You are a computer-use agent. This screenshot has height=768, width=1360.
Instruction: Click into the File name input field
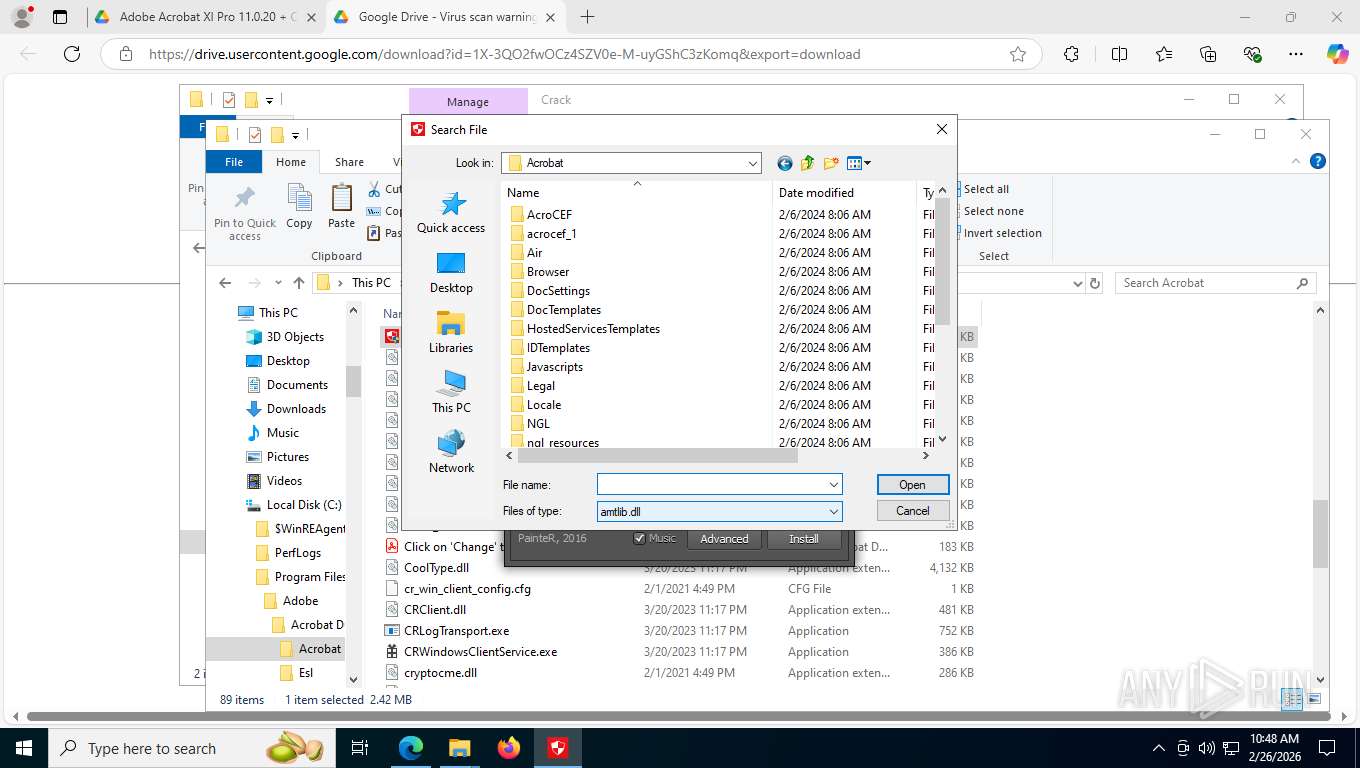(x=712, y=484)
